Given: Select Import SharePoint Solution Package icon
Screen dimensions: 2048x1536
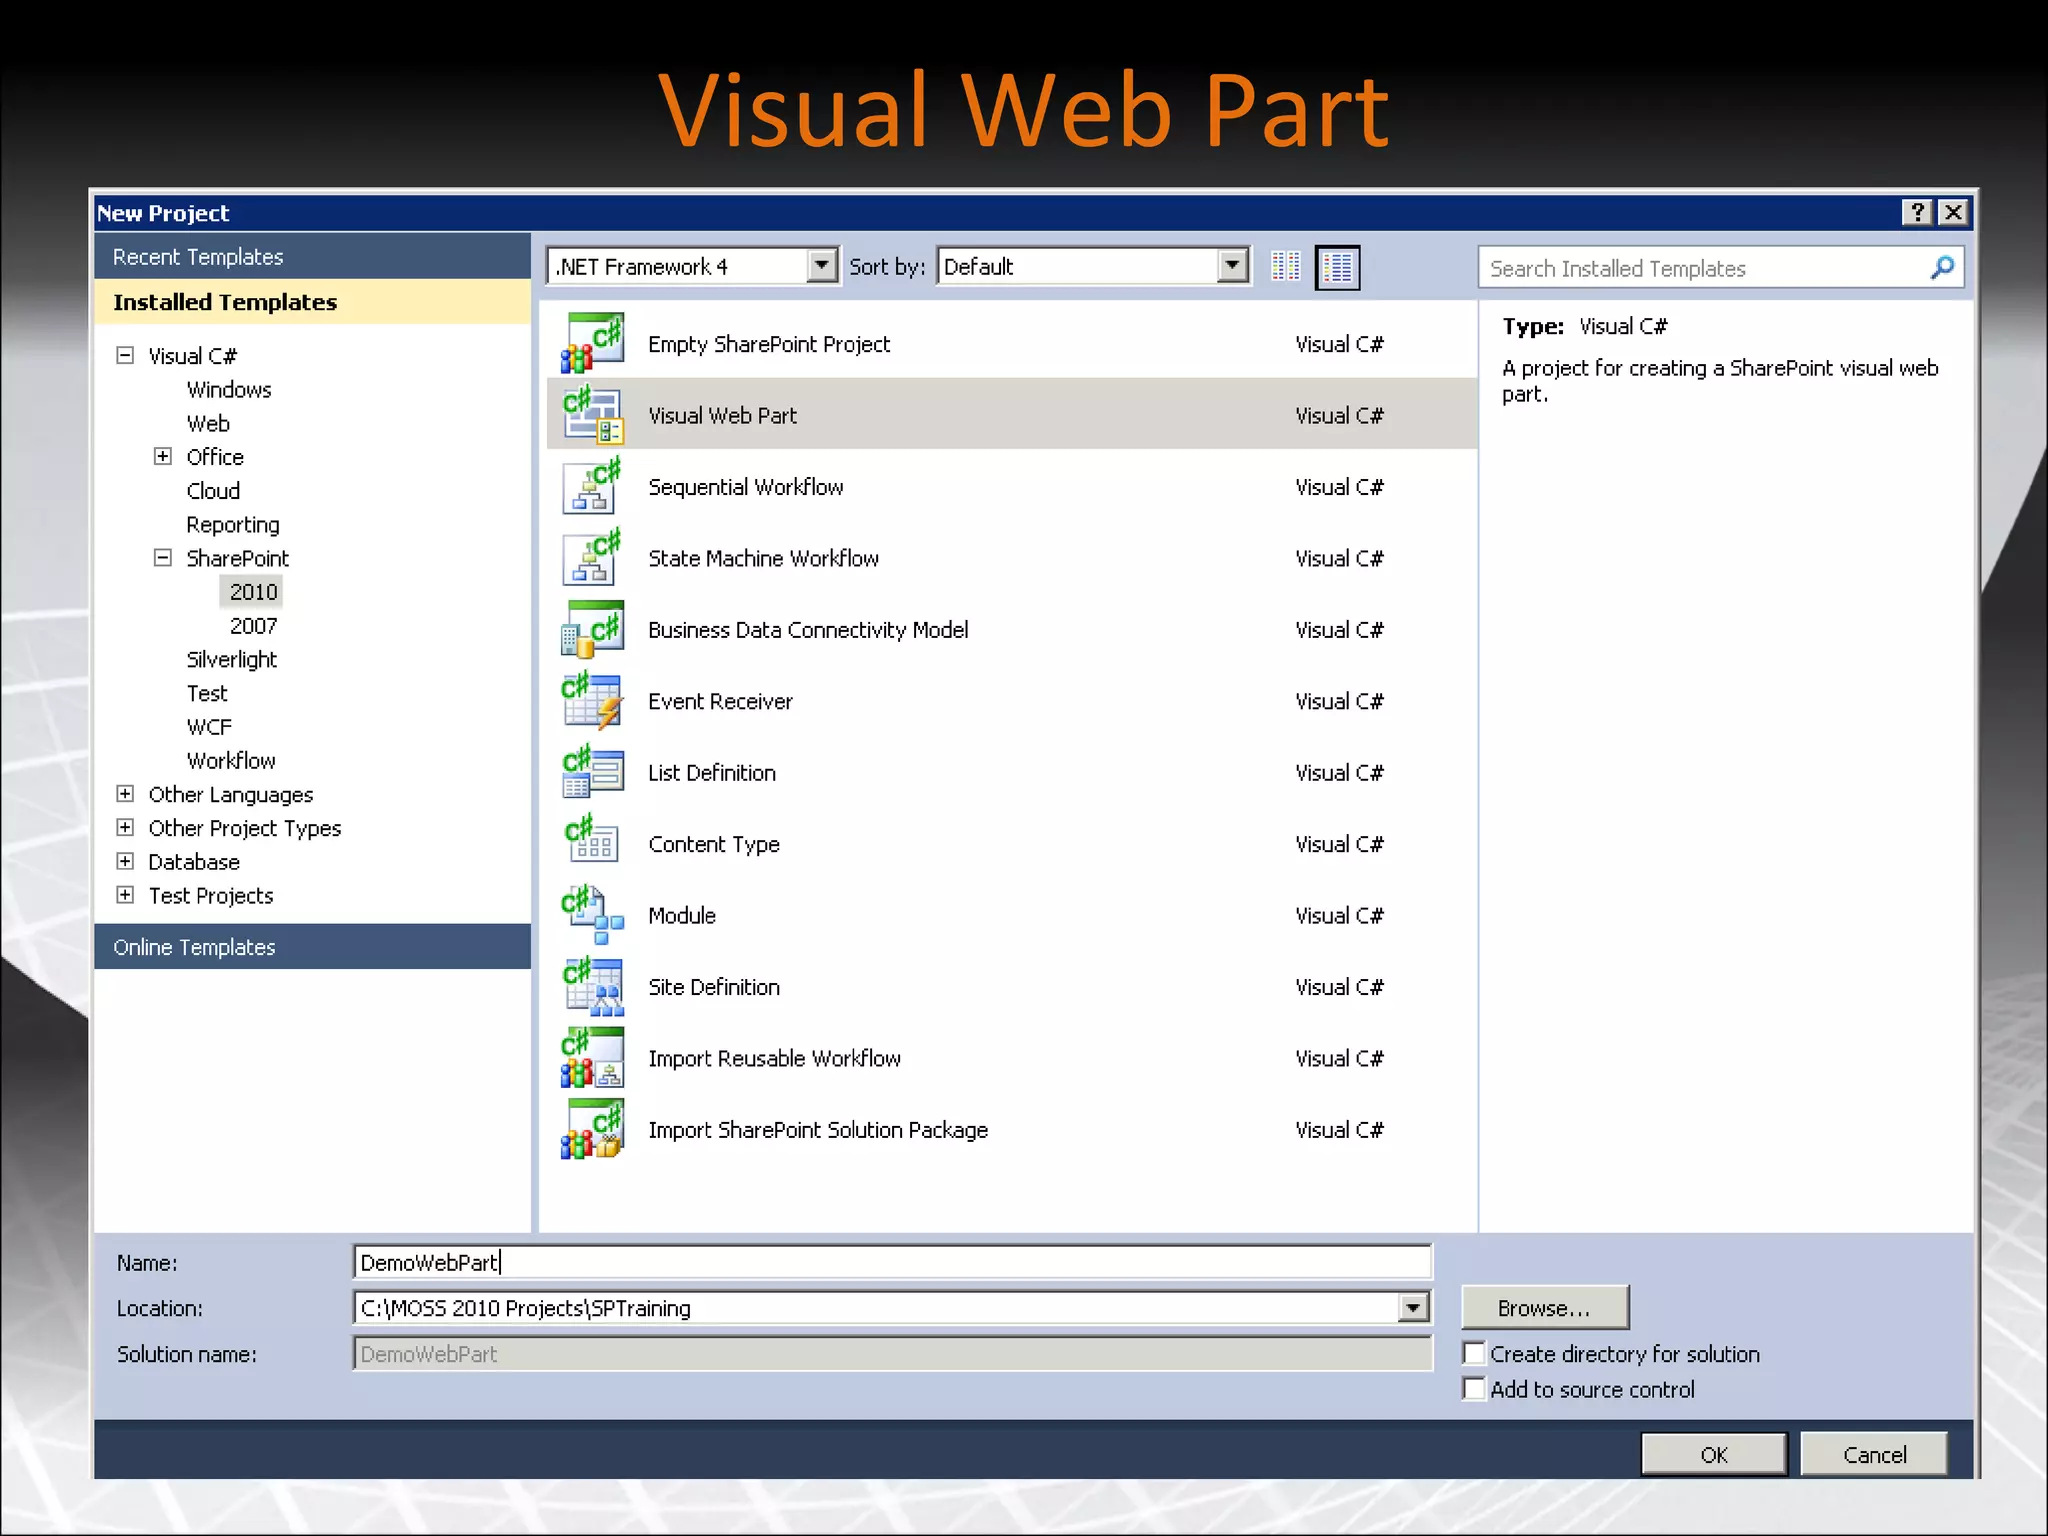Looking at the screenshot, I should 592,1130.
